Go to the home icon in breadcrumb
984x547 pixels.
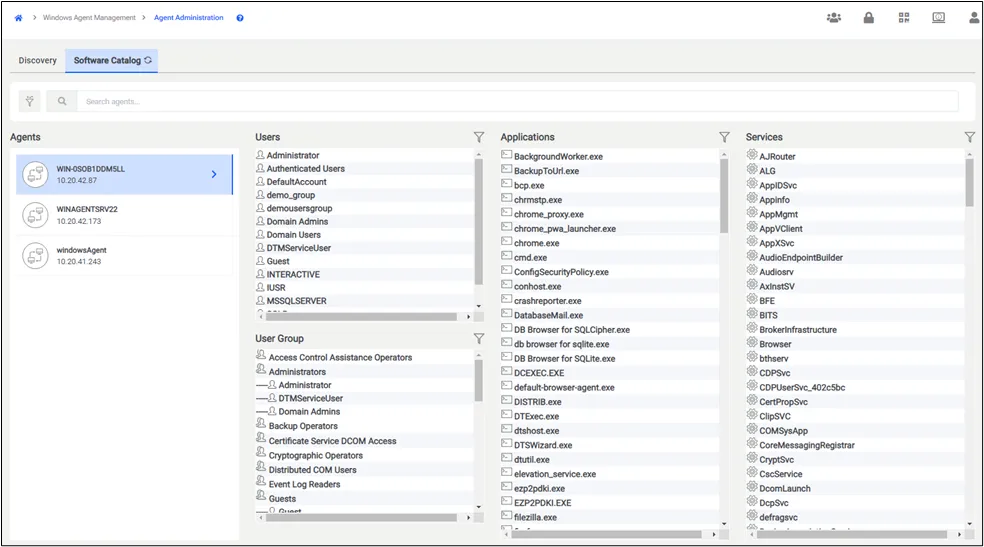pos(18,18)
